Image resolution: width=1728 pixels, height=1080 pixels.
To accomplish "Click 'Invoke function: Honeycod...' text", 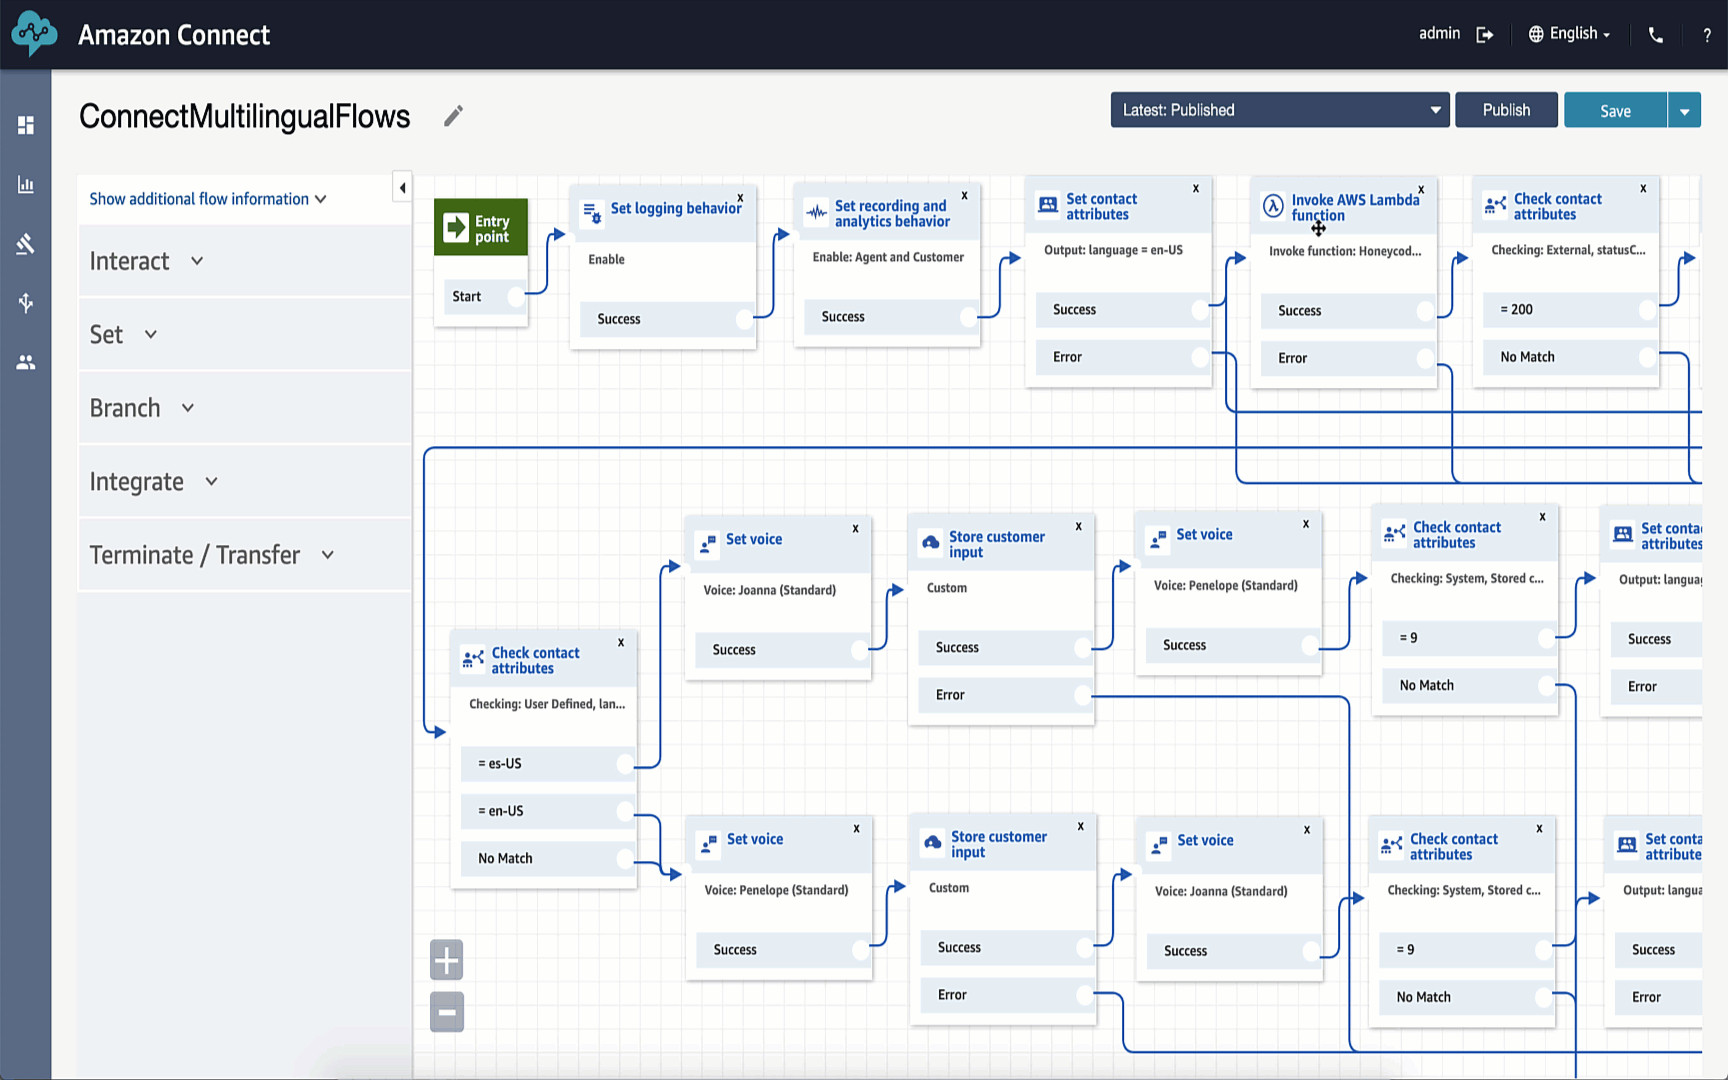I will click(x=1345, y=251).
